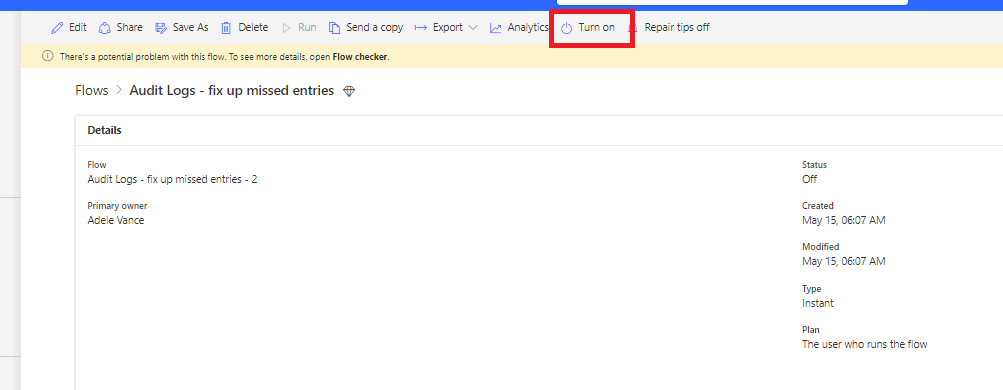The width and height of the screenshot is (1003, 390).
Task: Click the Type value Instant
Action: point(818,303)
